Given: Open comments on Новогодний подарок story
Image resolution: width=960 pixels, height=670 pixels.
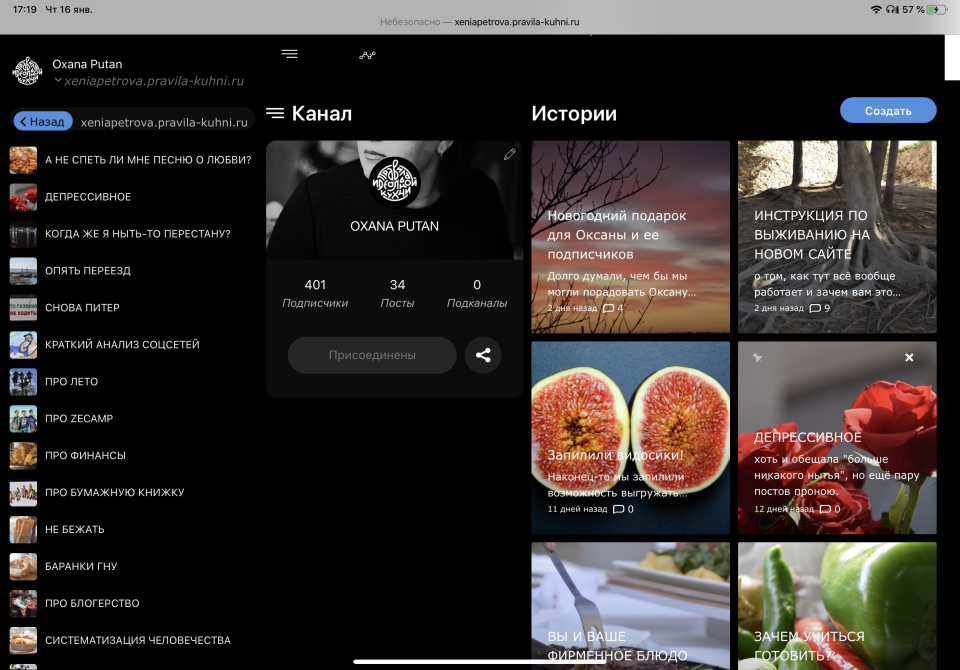Looking at the screenshot, I should pyautogui.click(x=612, y=308).
